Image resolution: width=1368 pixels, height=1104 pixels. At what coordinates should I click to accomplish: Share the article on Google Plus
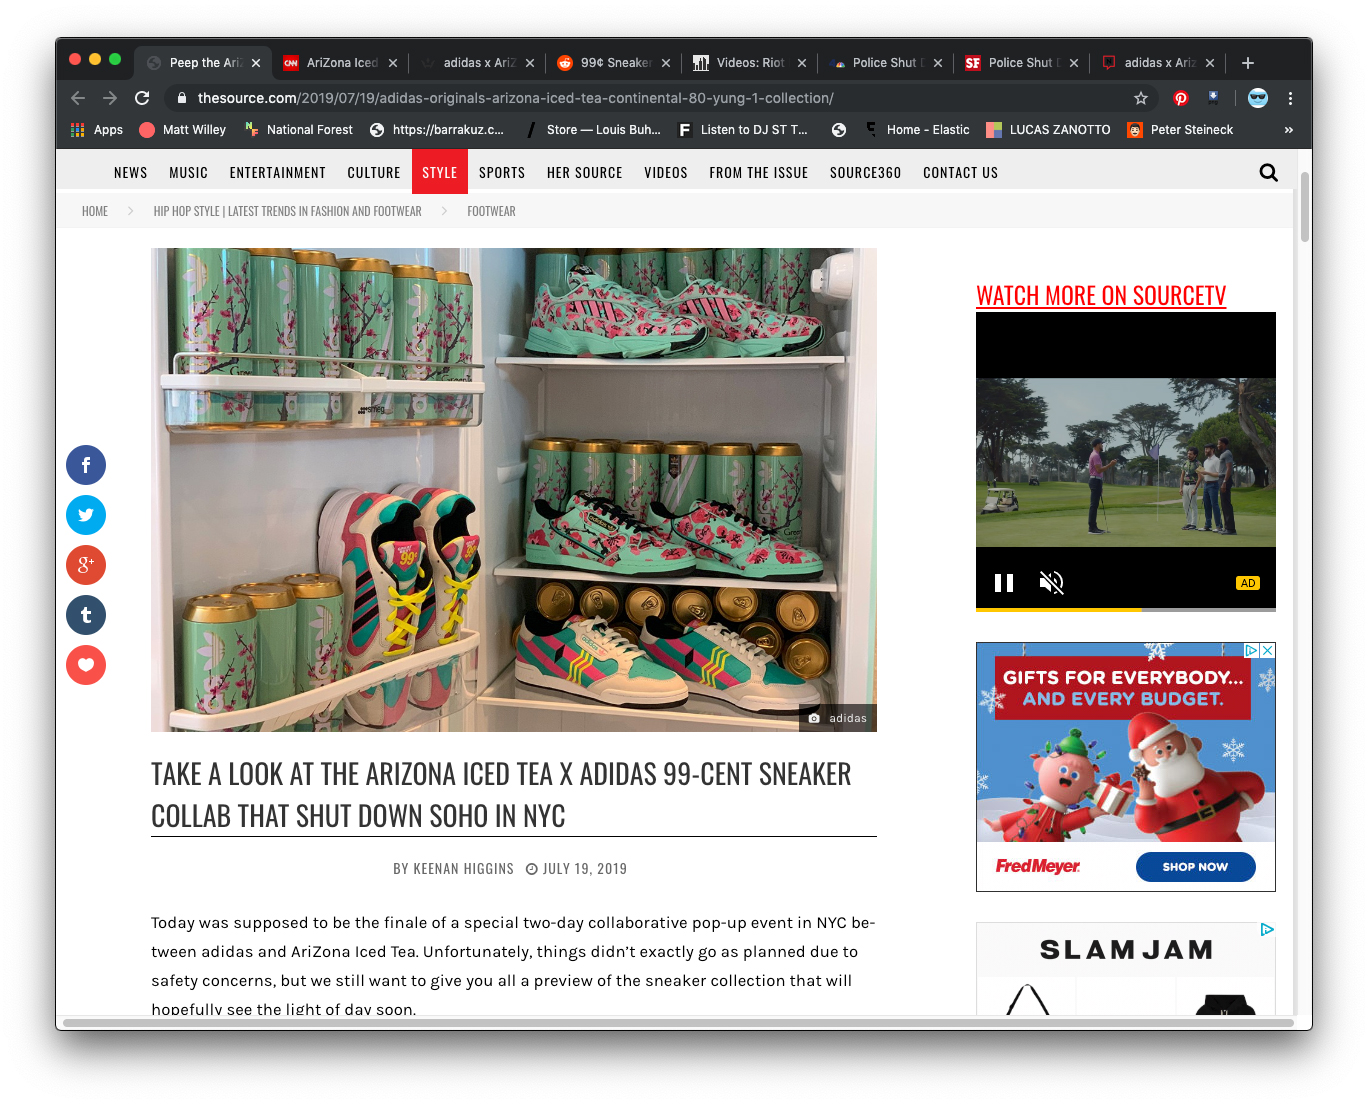click(86, 565)
